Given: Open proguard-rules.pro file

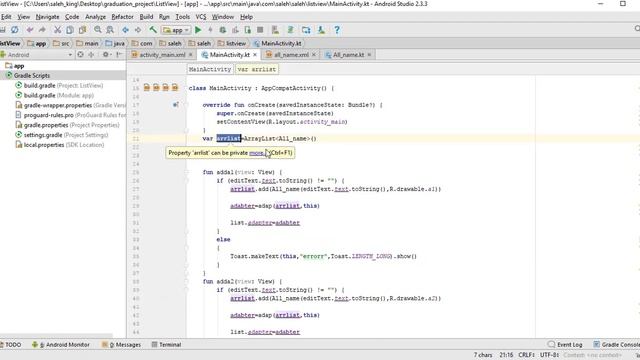Looking at the screenshot, I should point(70,115).
